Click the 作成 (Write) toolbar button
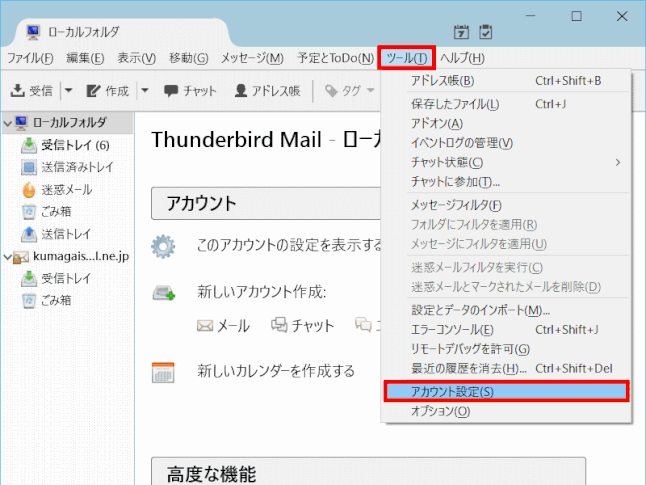The width and height of the screenshot is (646, 485). click(108, 91)
